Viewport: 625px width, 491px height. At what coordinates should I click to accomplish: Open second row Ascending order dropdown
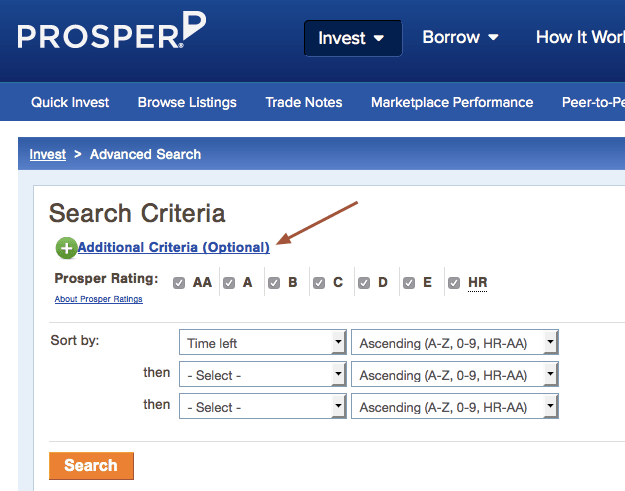pyautogui.click(x=455, y=374)
